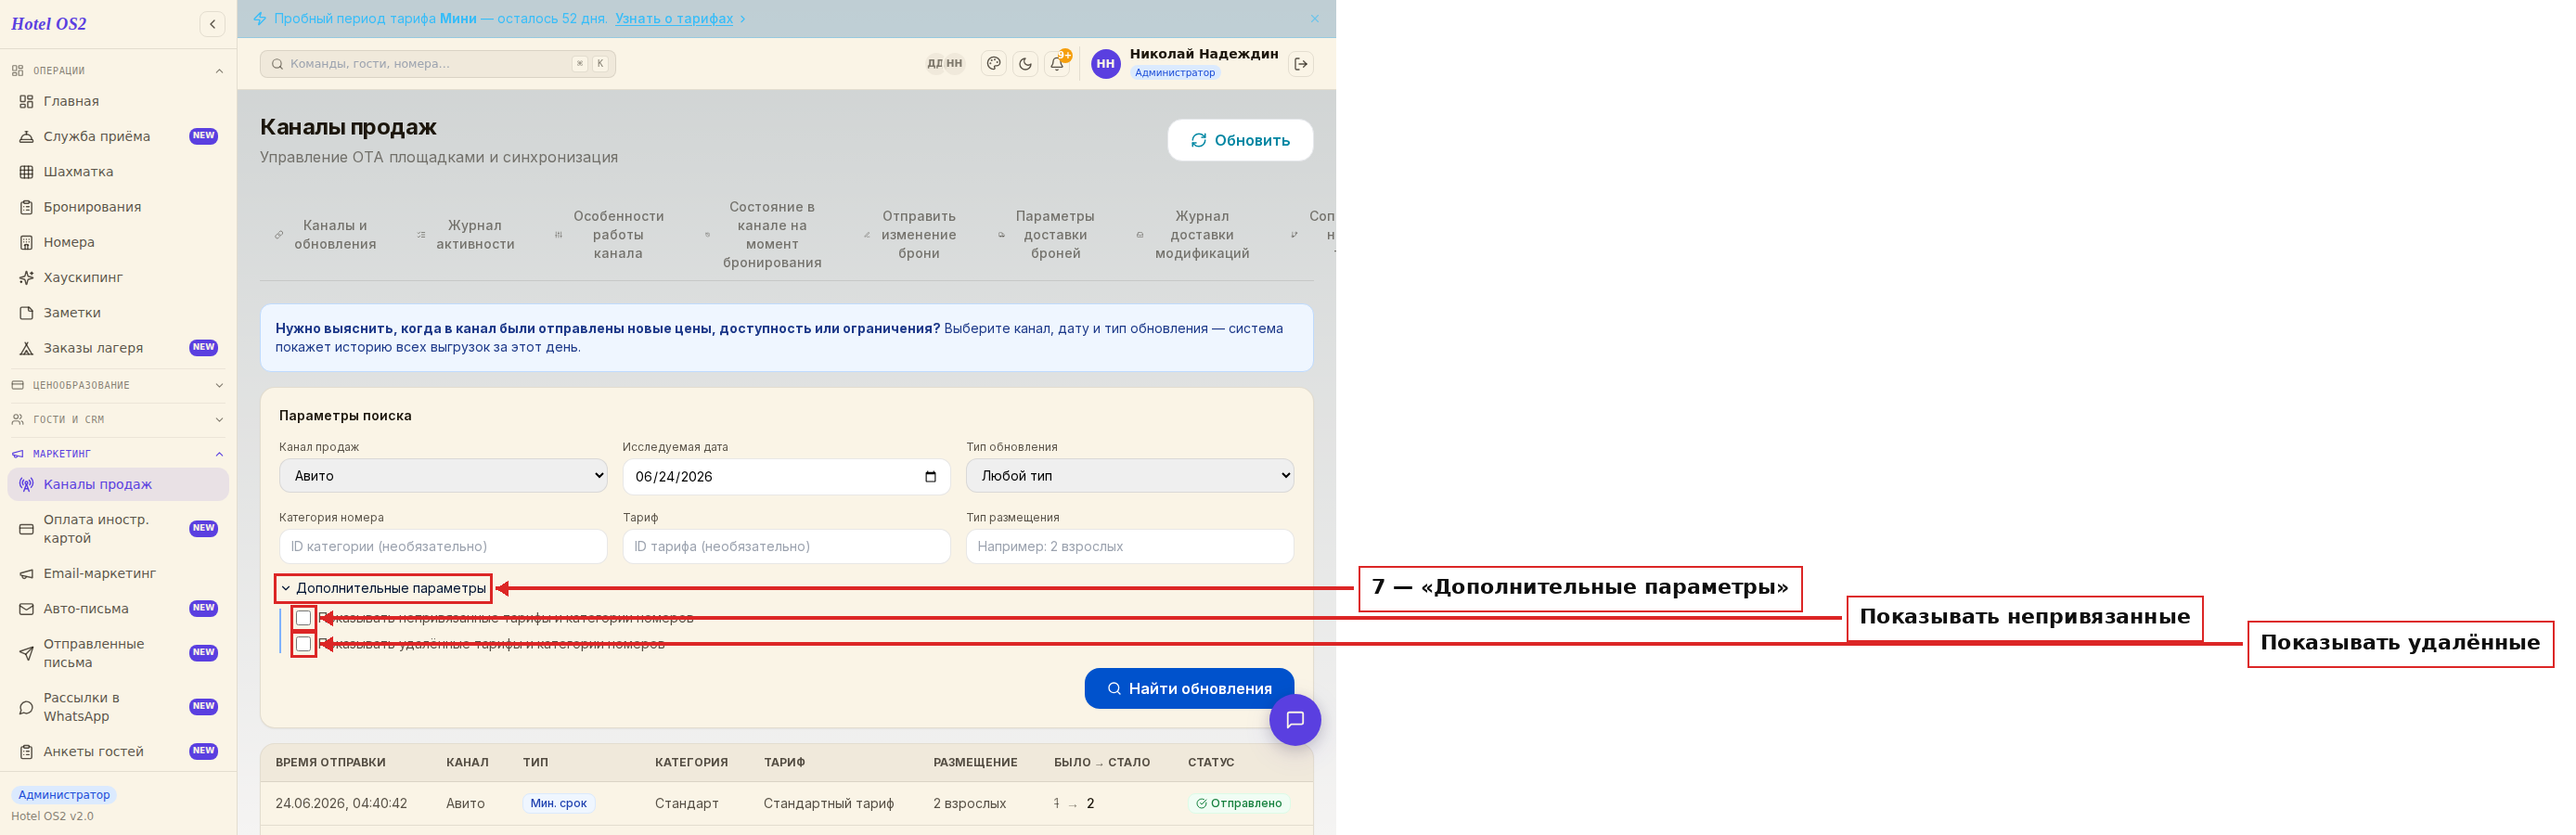2576x835 pixels.
Task: Collapse the Дополнительные параметры section
Action: [383, 588]
